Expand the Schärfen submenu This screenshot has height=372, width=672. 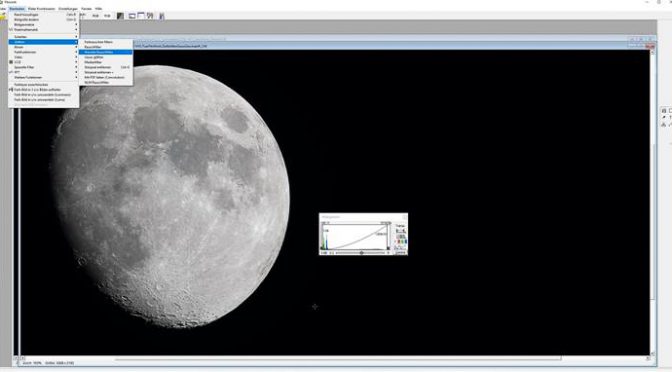pos(43,37)
